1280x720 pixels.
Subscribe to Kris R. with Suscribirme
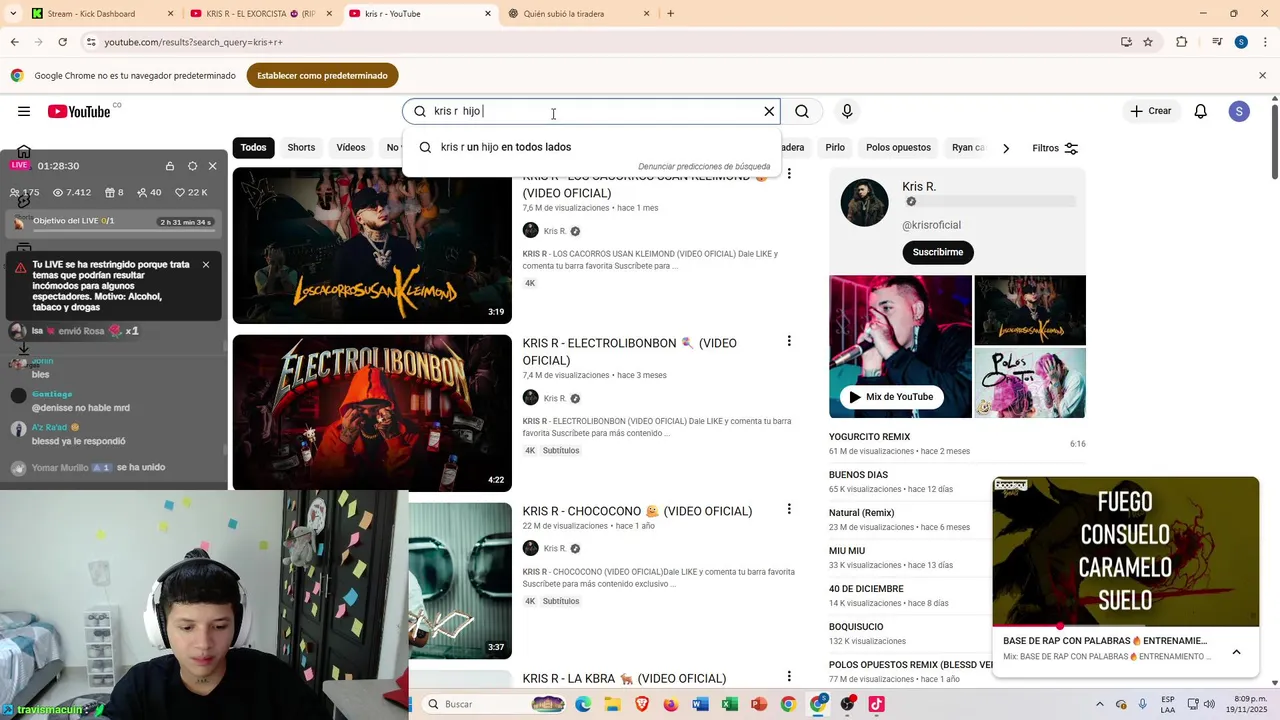938,252
